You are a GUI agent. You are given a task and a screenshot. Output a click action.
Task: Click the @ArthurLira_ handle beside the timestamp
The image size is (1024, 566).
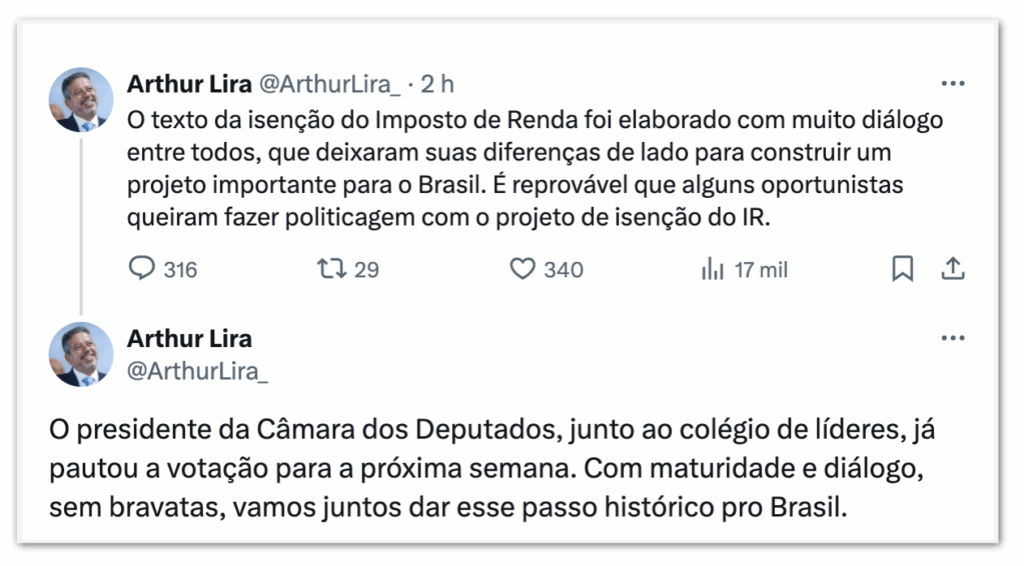(x=330, y=84)
